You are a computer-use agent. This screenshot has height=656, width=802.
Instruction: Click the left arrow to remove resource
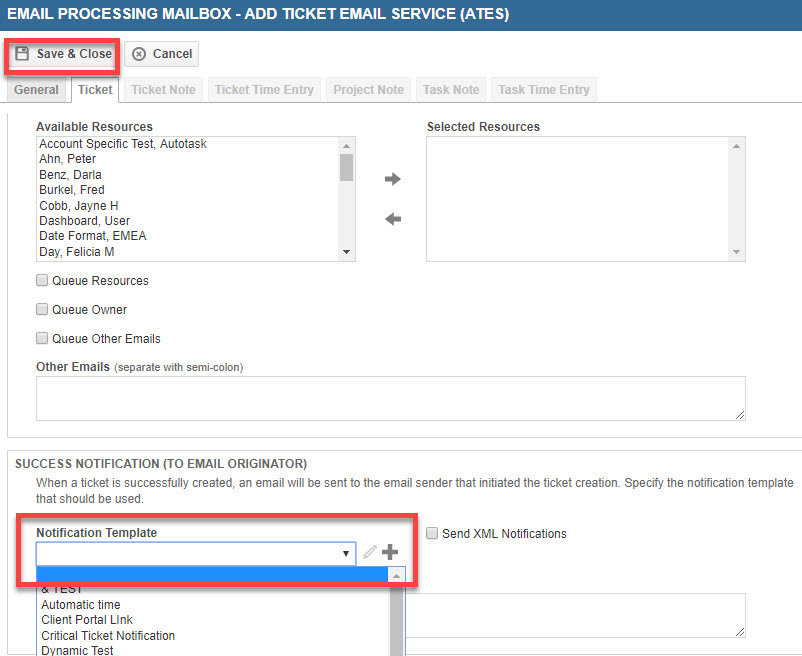pyautogui.click(x=393, y=219)
